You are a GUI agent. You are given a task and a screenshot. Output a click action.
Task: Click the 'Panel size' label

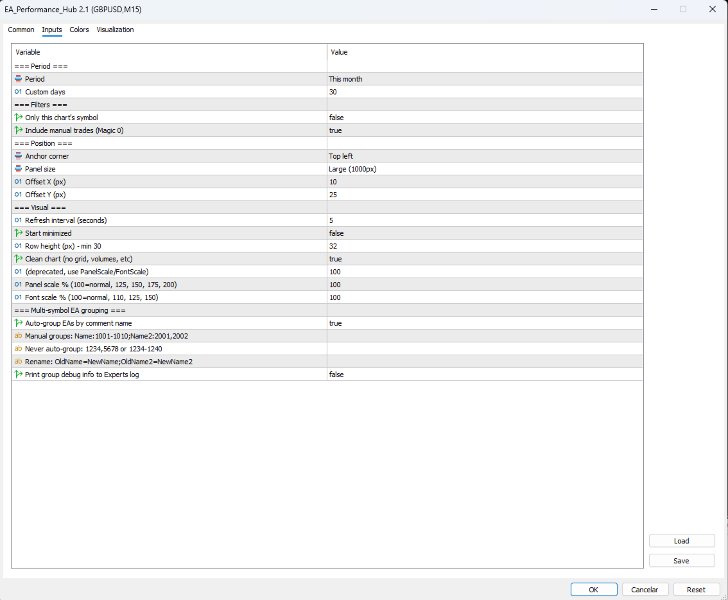click(x=40, y=169)
